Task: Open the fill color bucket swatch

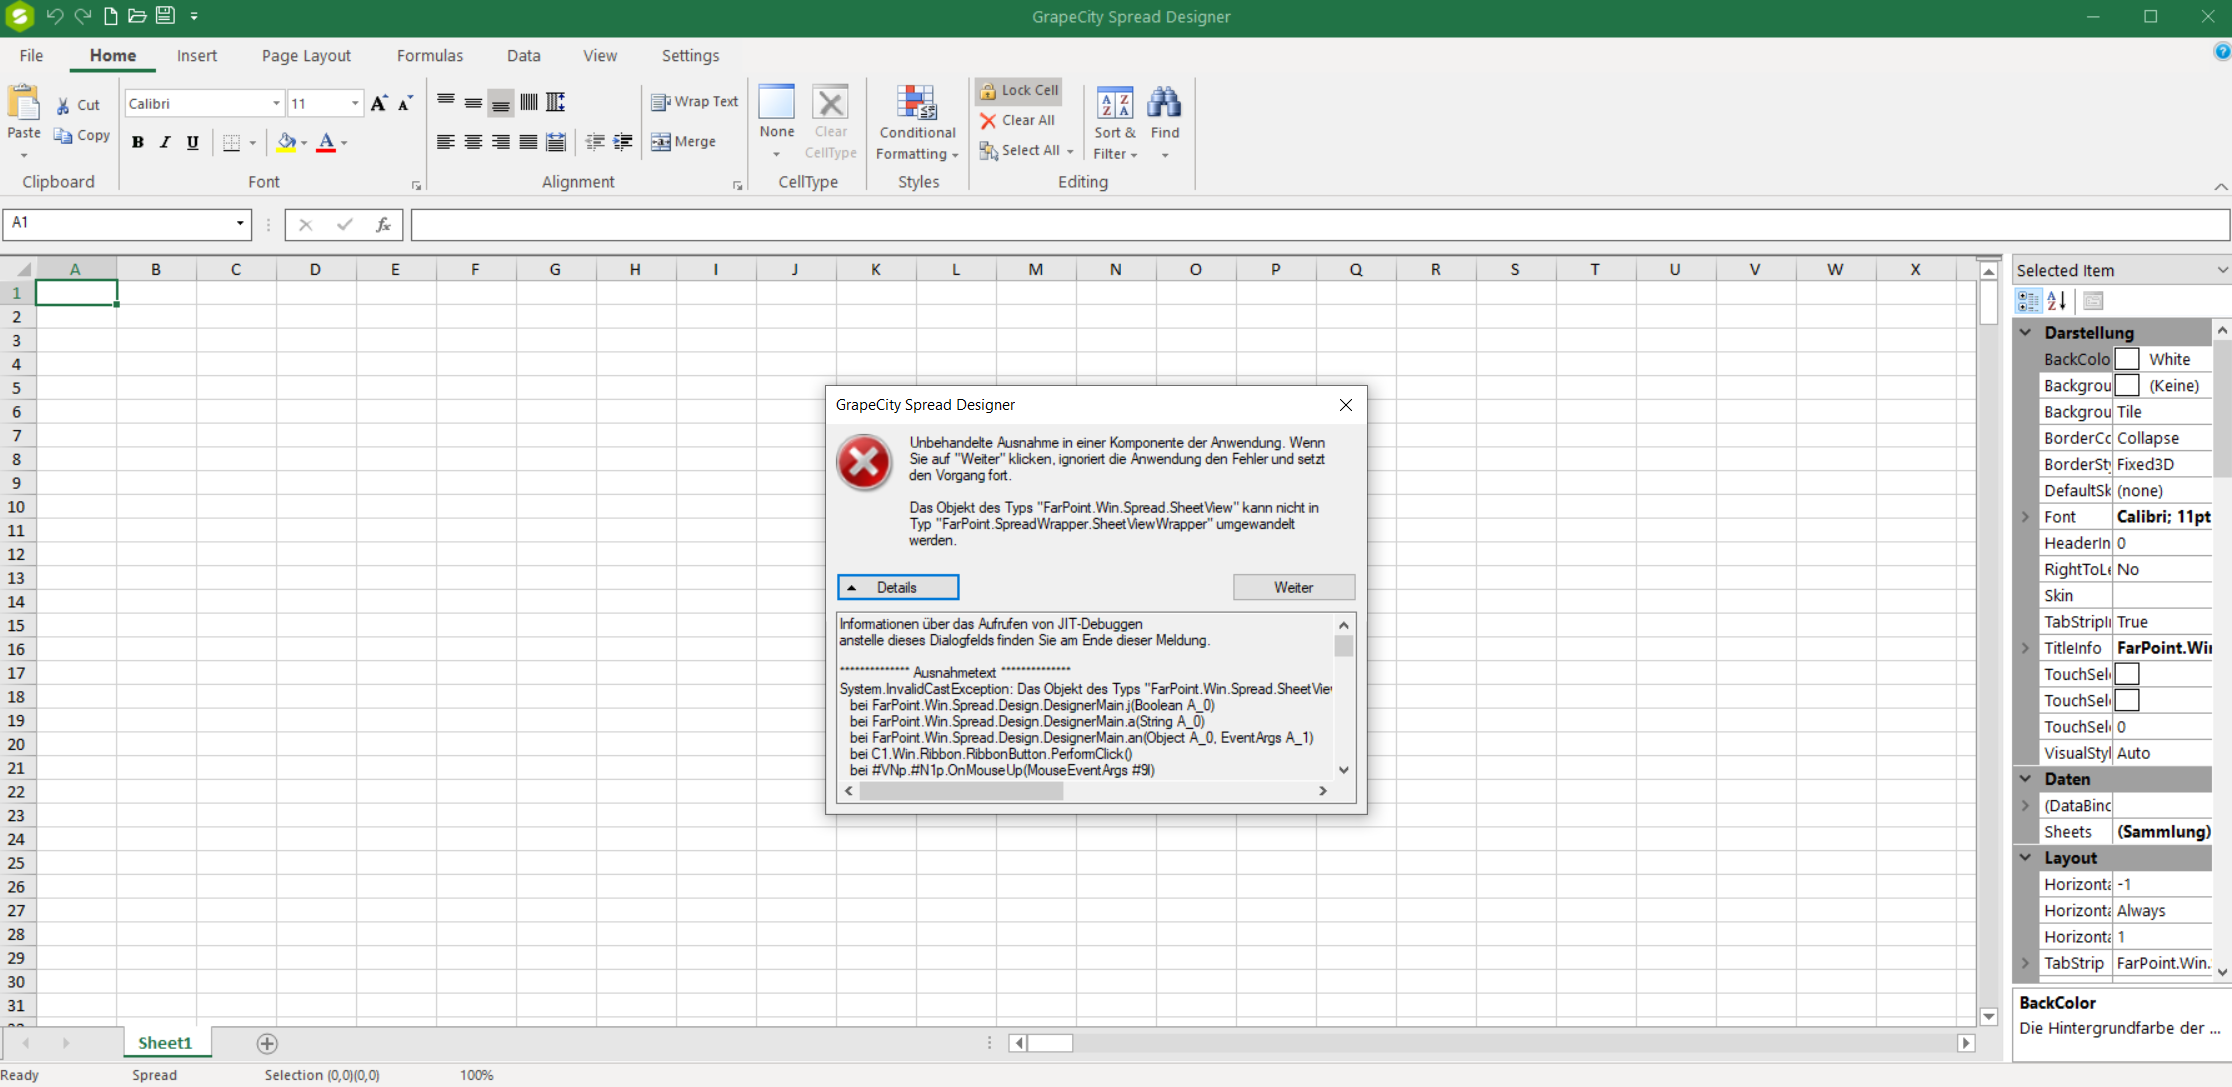Action: click(286, 142)
